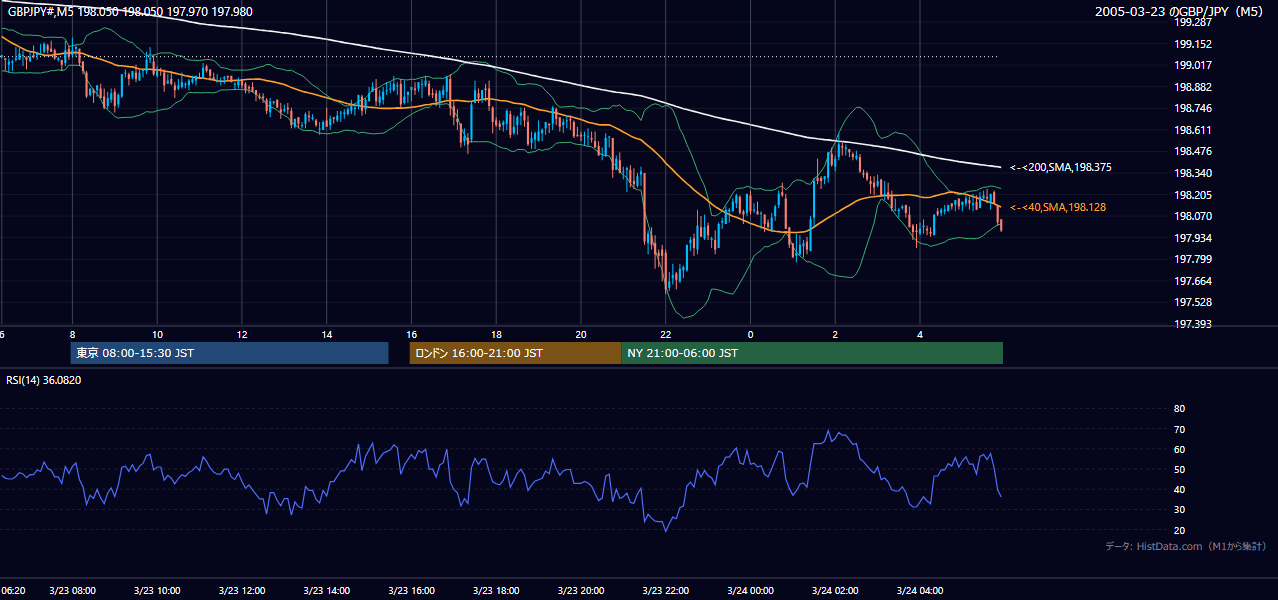Click price axis value 198.205
This screenshot has width=1278, height=600.
pyautogui.click(x=1193, y=195)
